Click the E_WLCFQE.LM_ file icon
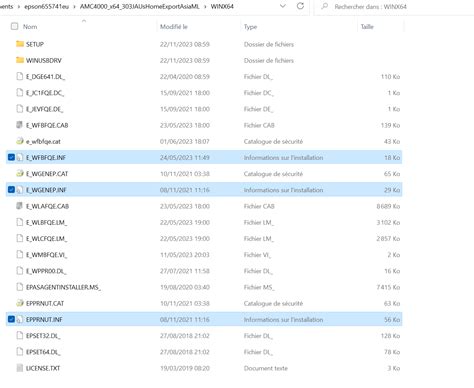Image resolution: width=474 pixels, height=388 pixels. click(x=20, y=238)
